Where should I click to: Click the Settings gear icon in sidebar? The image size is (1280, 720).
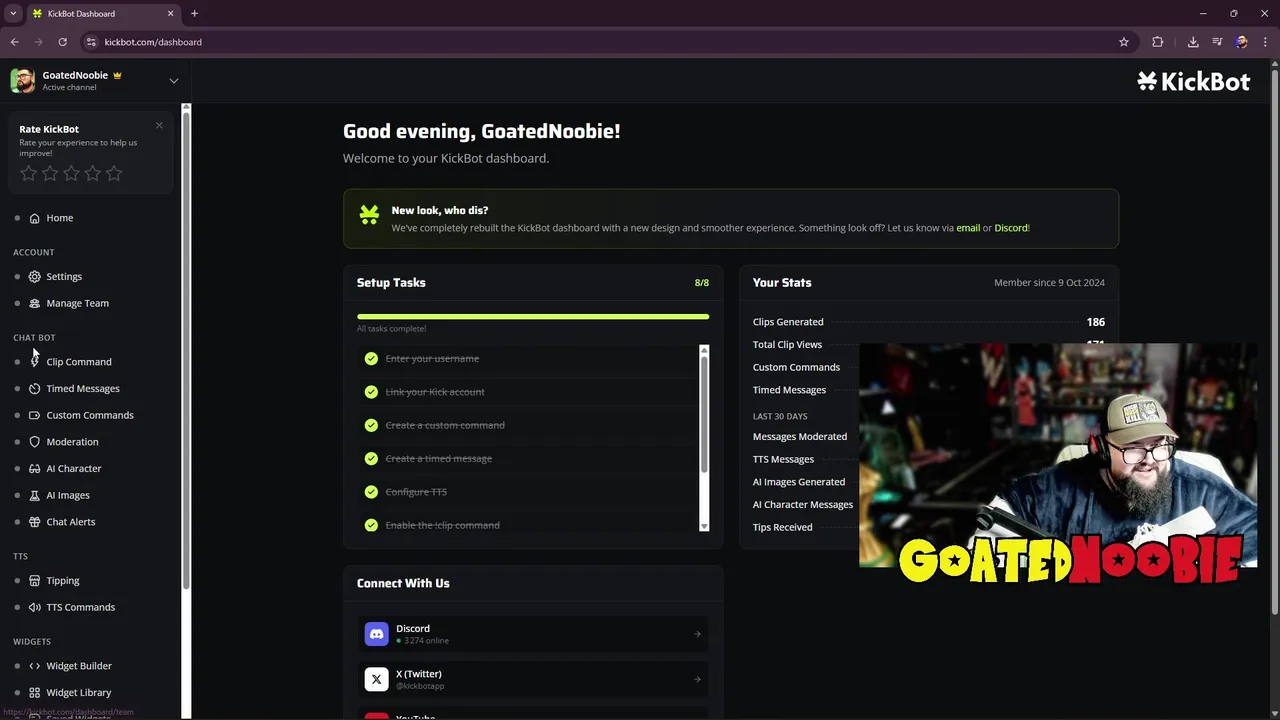click(x=35, y=277)
